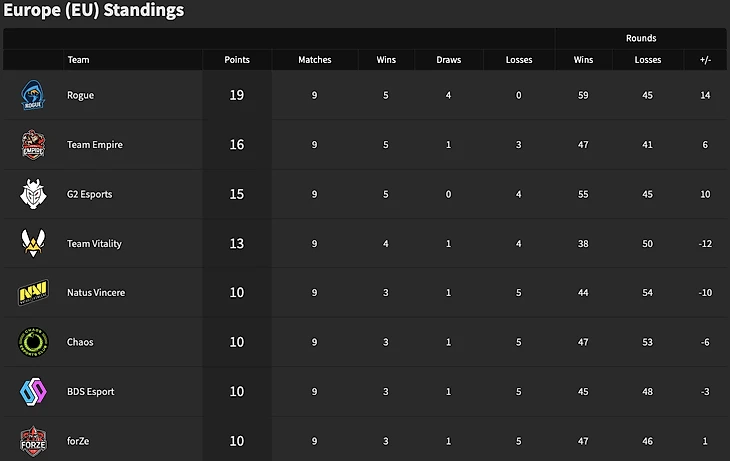Sort by the Matches column header

tap(314, 60)
